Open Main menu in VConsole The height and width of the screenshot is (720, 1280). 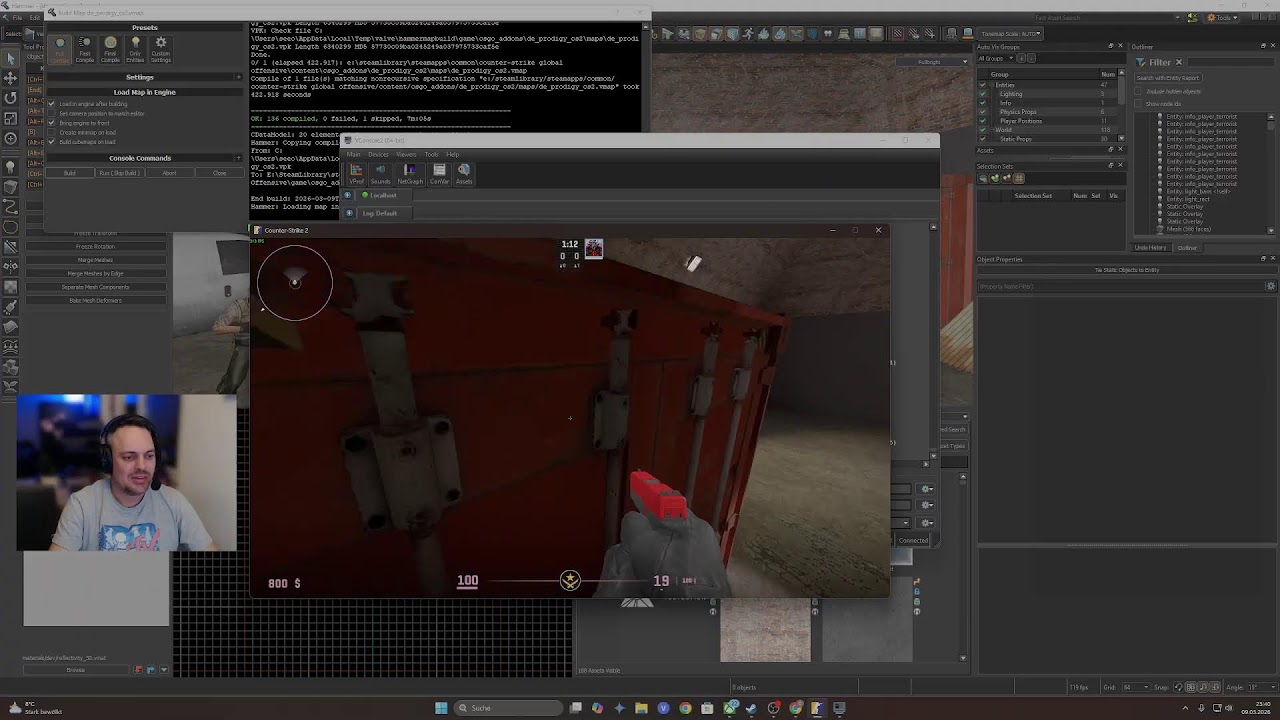353,155
